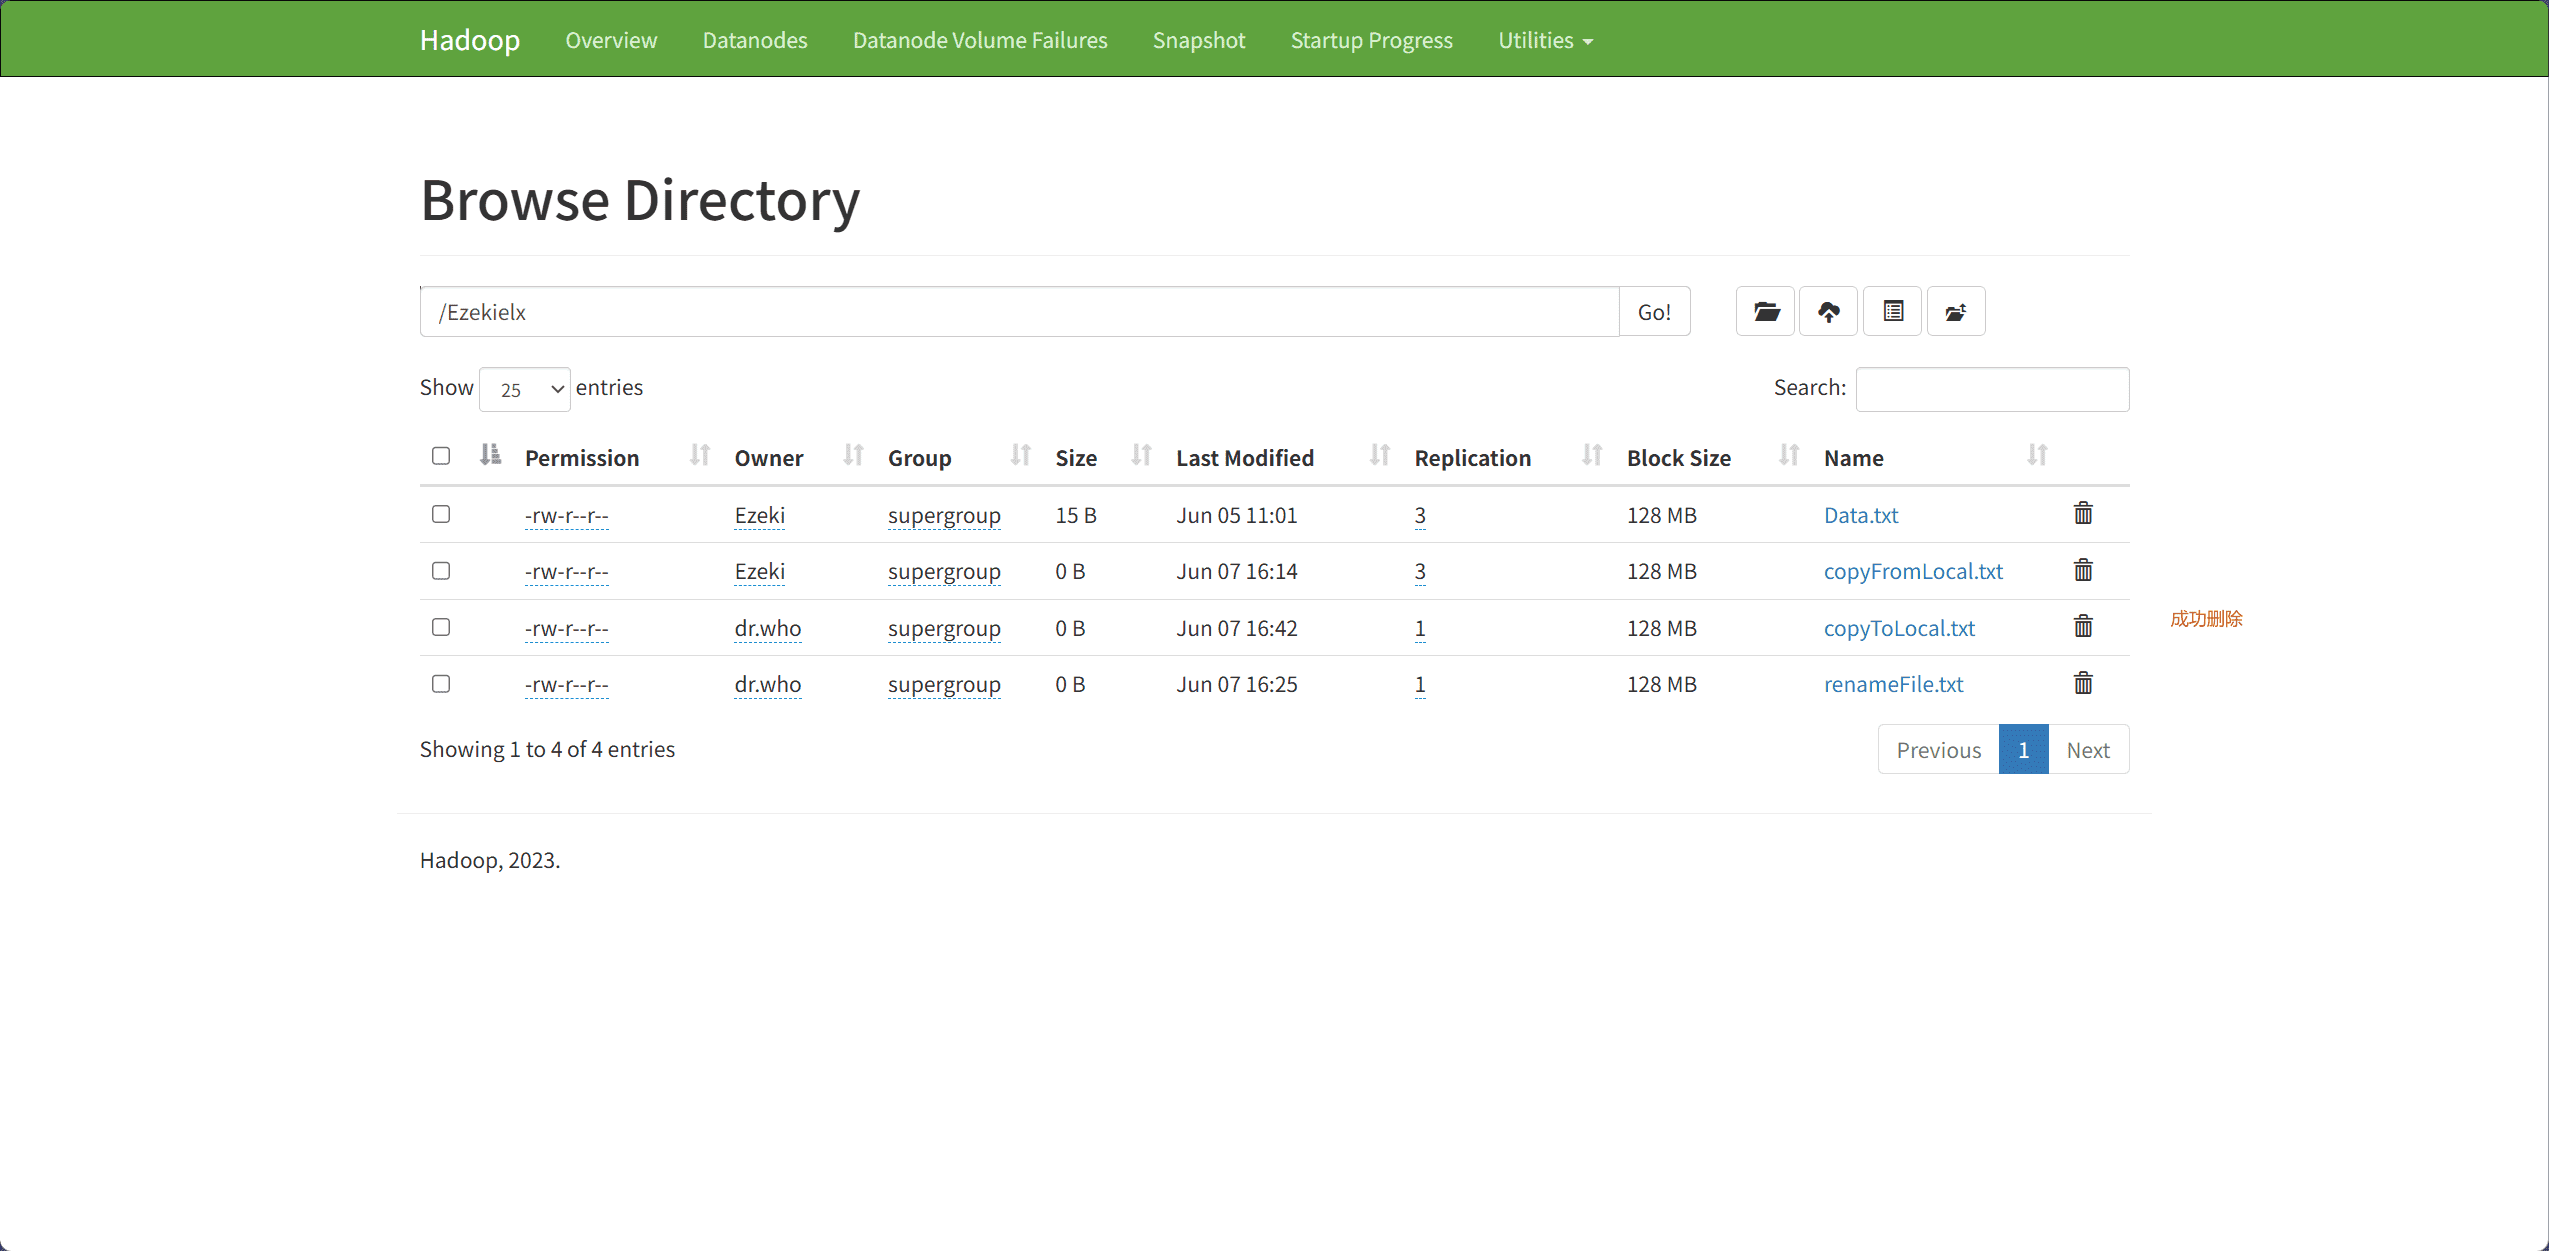Click the cut/paste list icon button

coord(1892,311)
